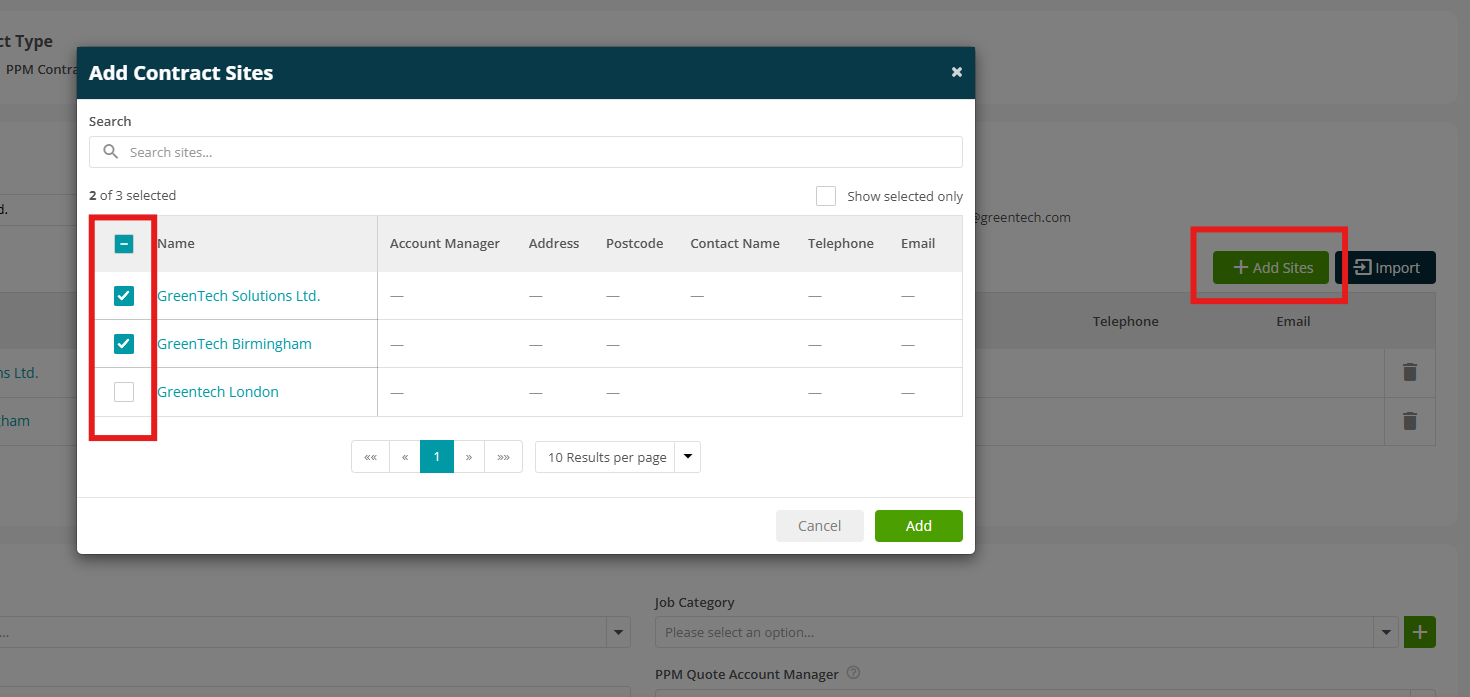Click the magnifier icon in search box
Viewport: 1470px width, 697px height.
(111, 152)
